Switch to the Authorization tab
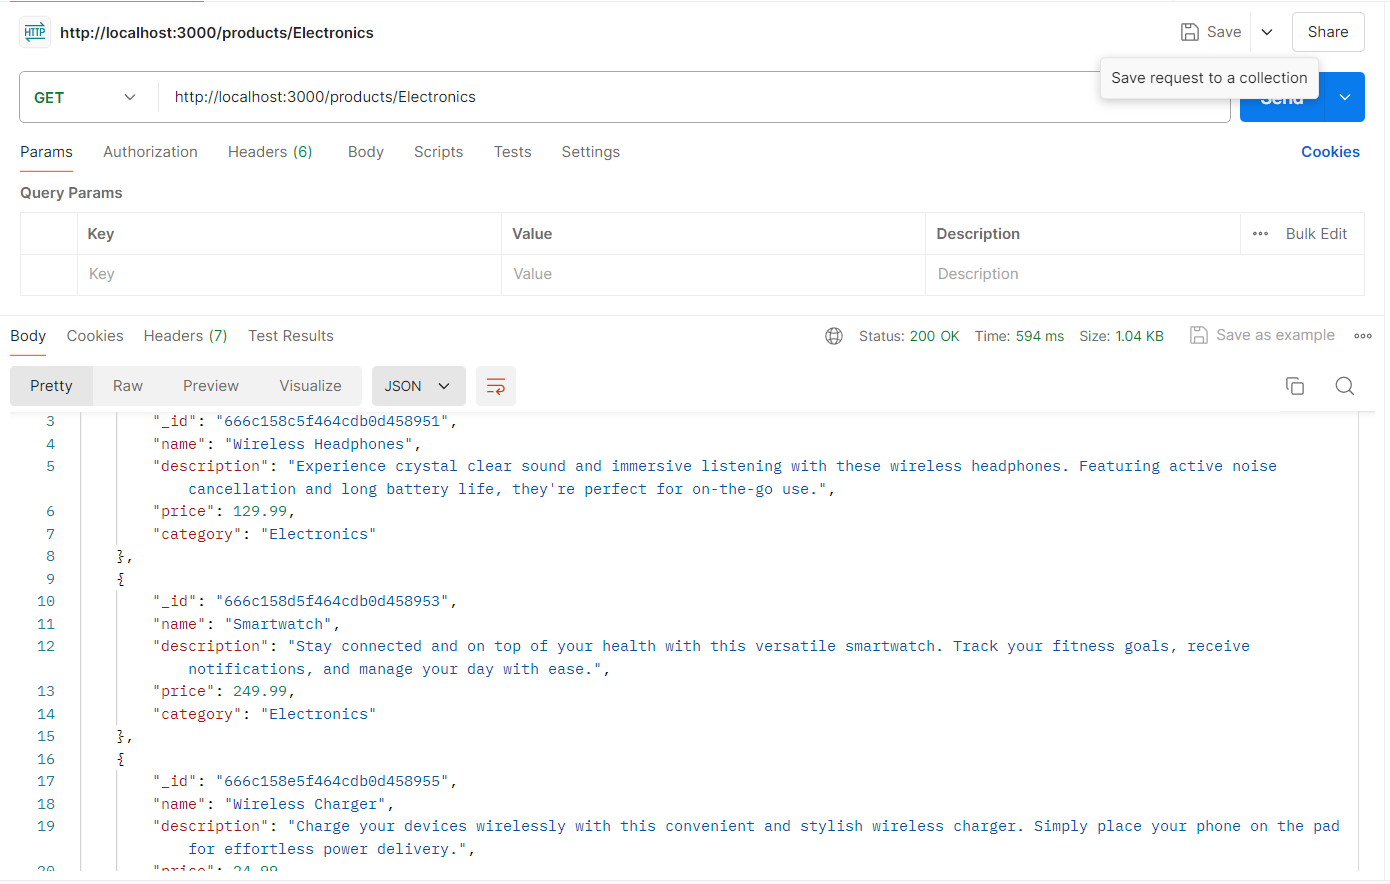1390x884 pixels. pos(150,152)
